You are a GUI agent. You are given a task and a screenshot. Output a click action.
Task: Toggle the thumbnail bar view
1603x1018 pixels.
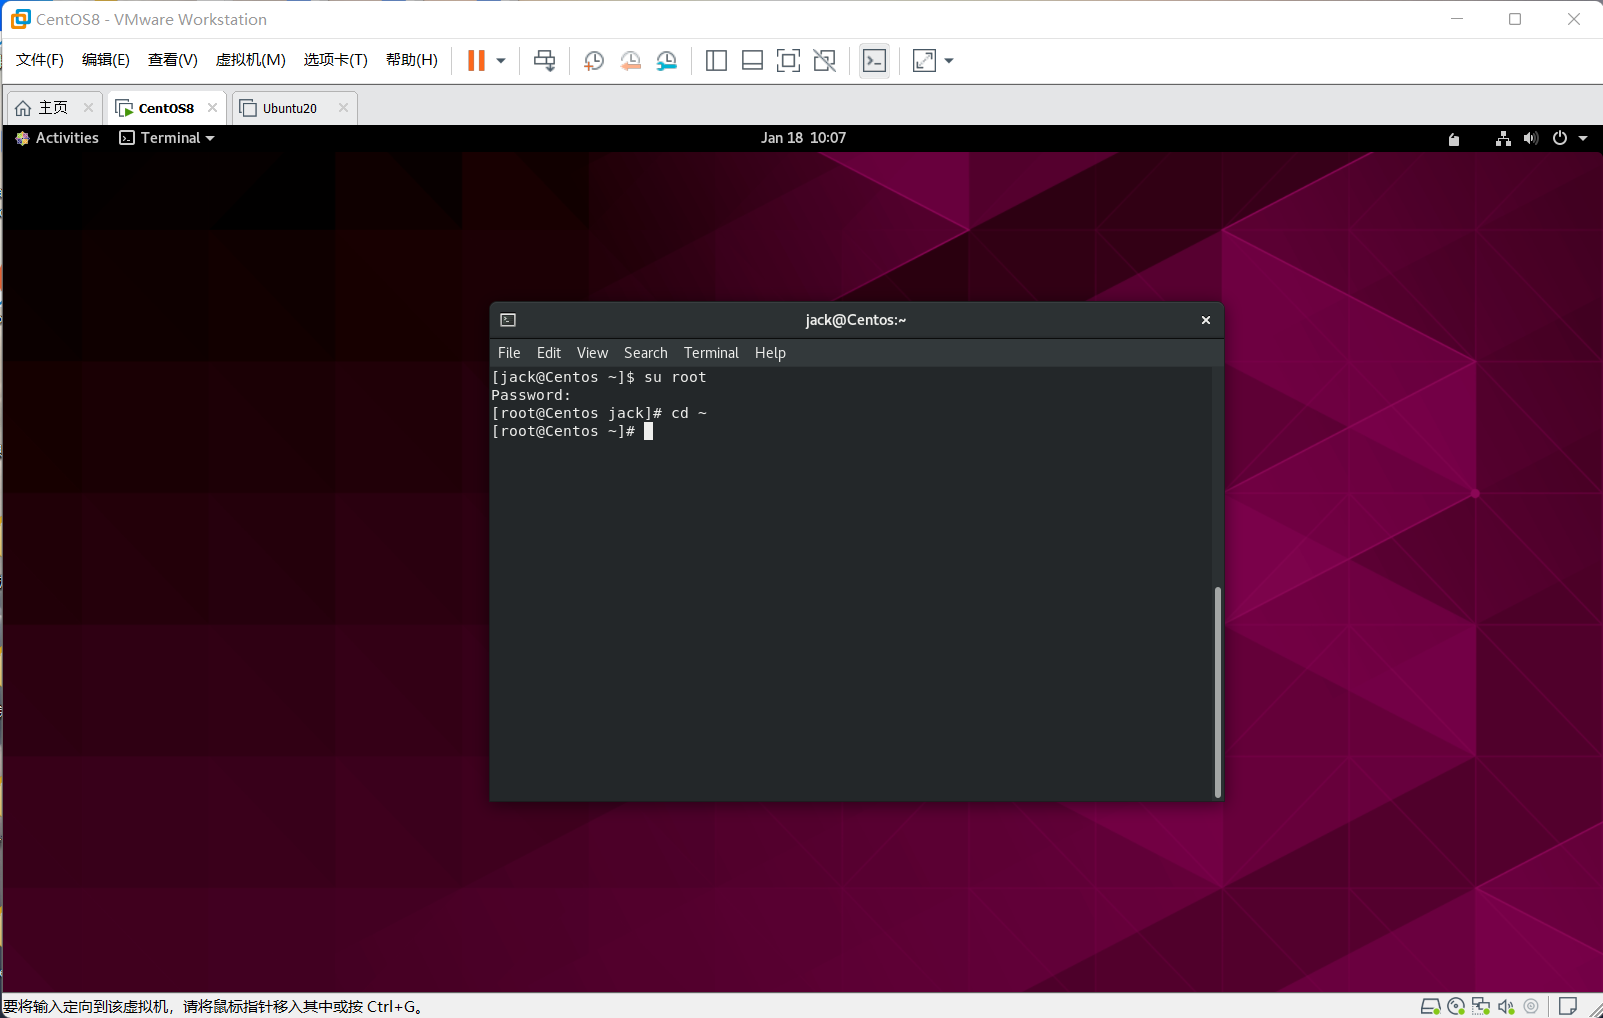tap(752, 60)
